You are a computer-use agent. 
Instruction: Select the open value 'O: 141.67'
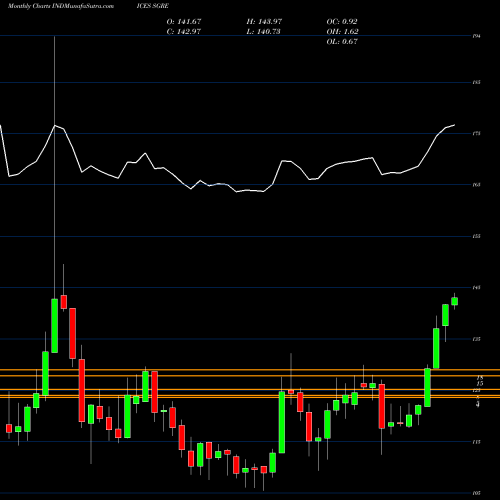pos(184,22)
